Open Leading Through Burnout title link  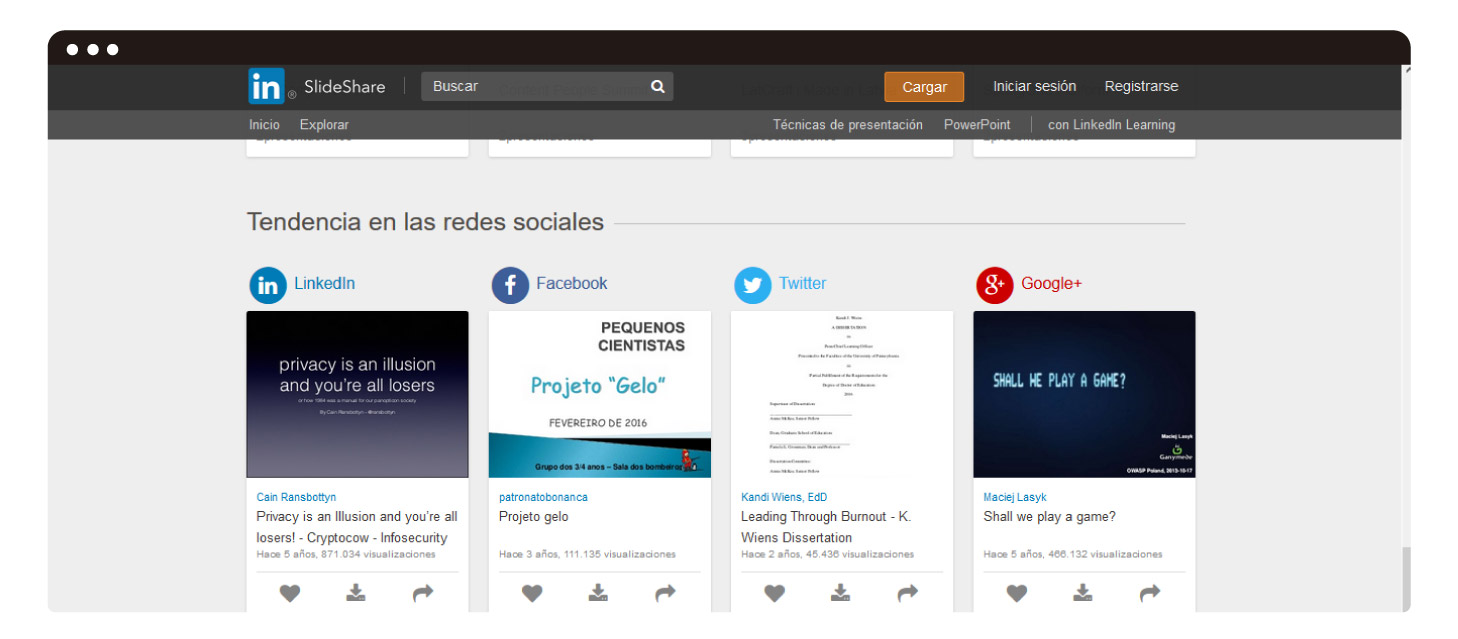[826, 527]
